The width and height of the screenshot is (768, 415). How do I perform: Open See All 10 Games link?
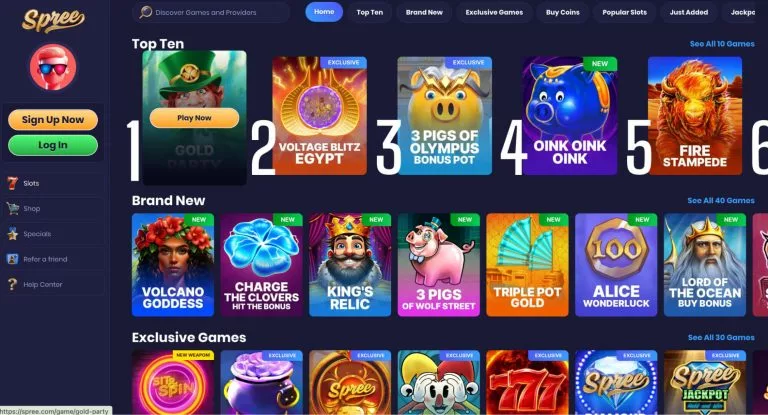coord(722,44)
